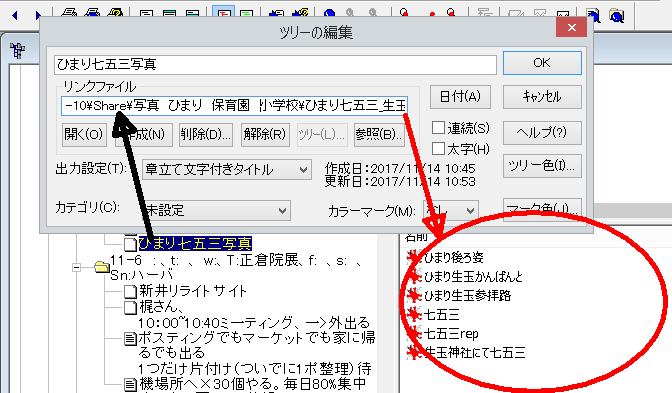
Task: Select file 七五三 in list
Action: coord(441,315)
